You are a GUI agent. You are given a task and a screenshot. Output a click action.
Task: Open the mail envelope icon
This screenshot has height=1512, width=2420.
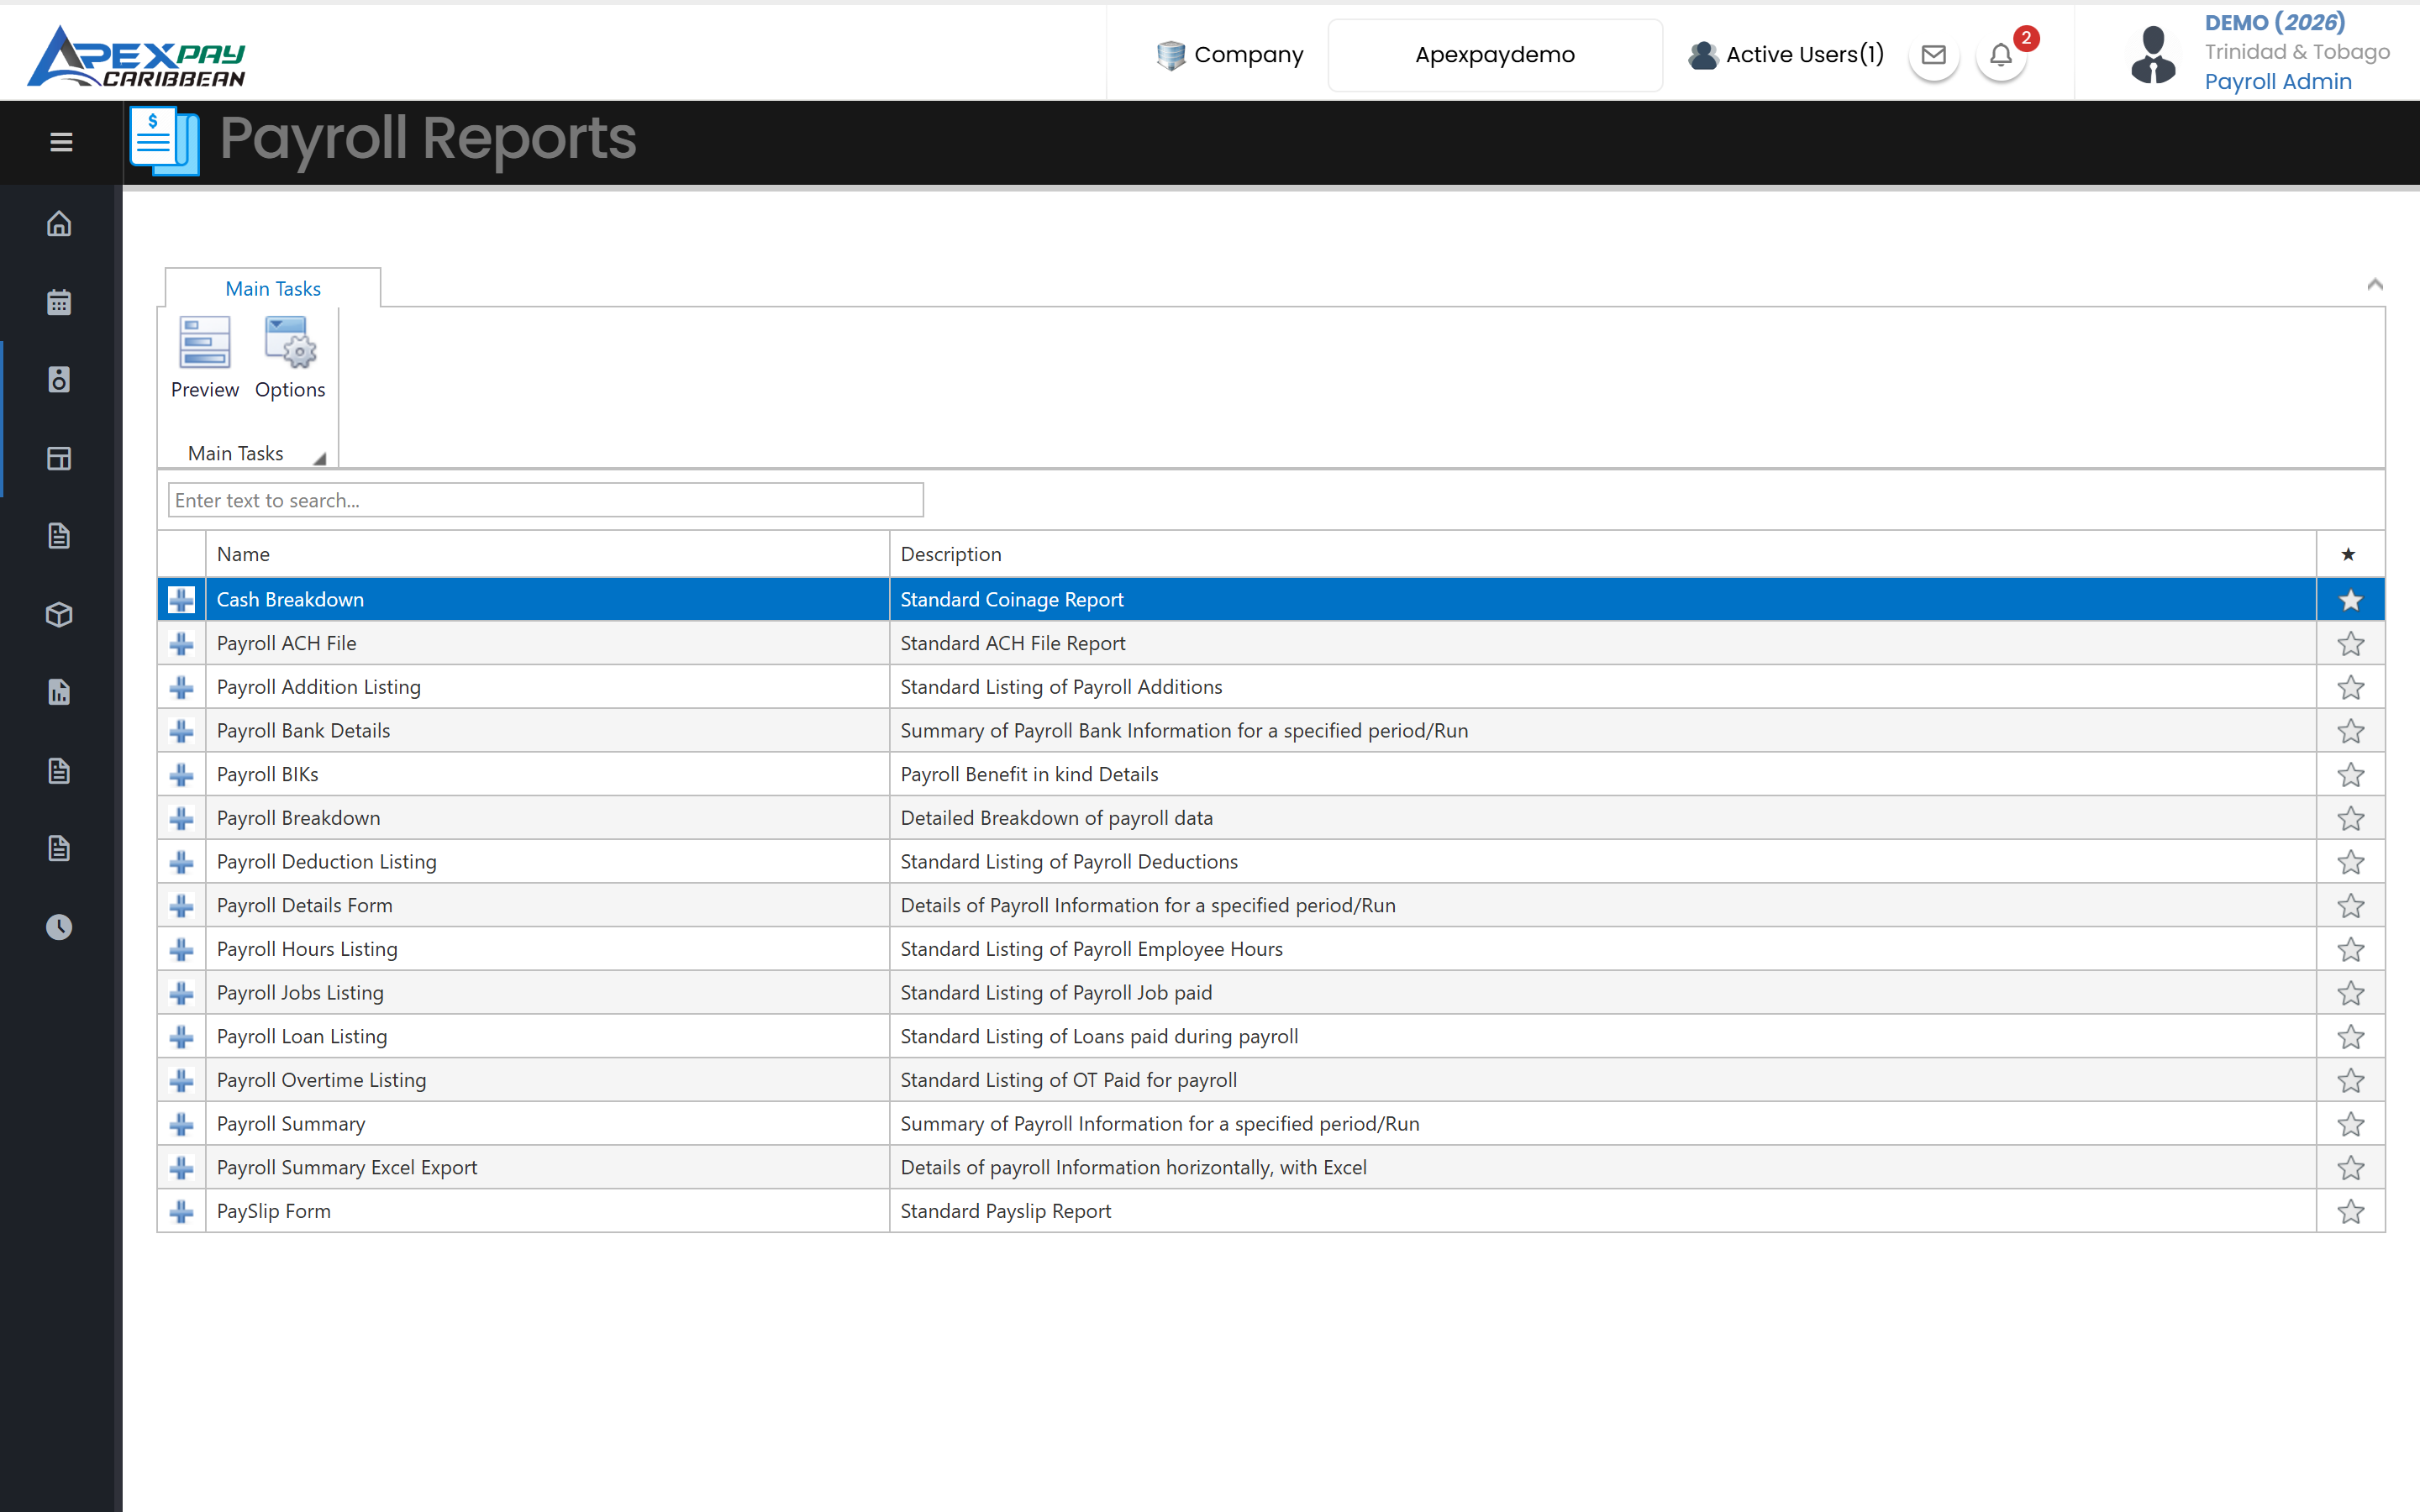point(1933,55)
